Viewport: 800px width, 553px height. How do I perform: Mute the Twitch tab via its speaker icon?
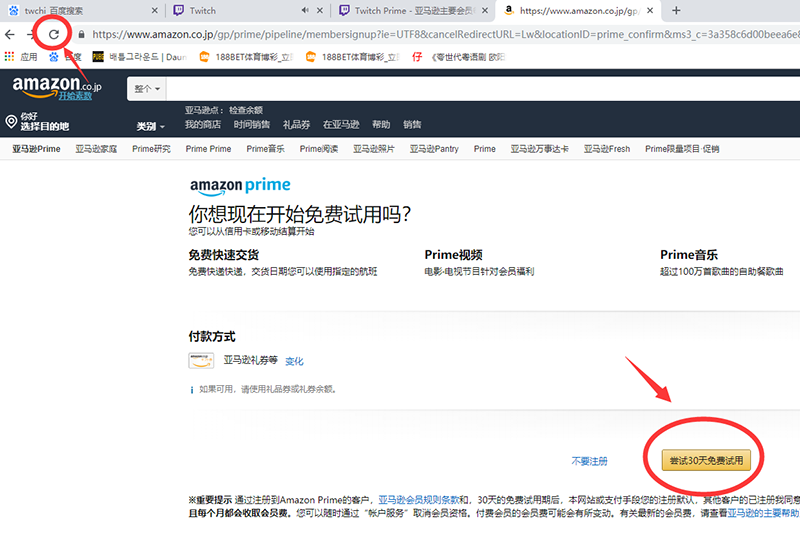coord(305,10)
